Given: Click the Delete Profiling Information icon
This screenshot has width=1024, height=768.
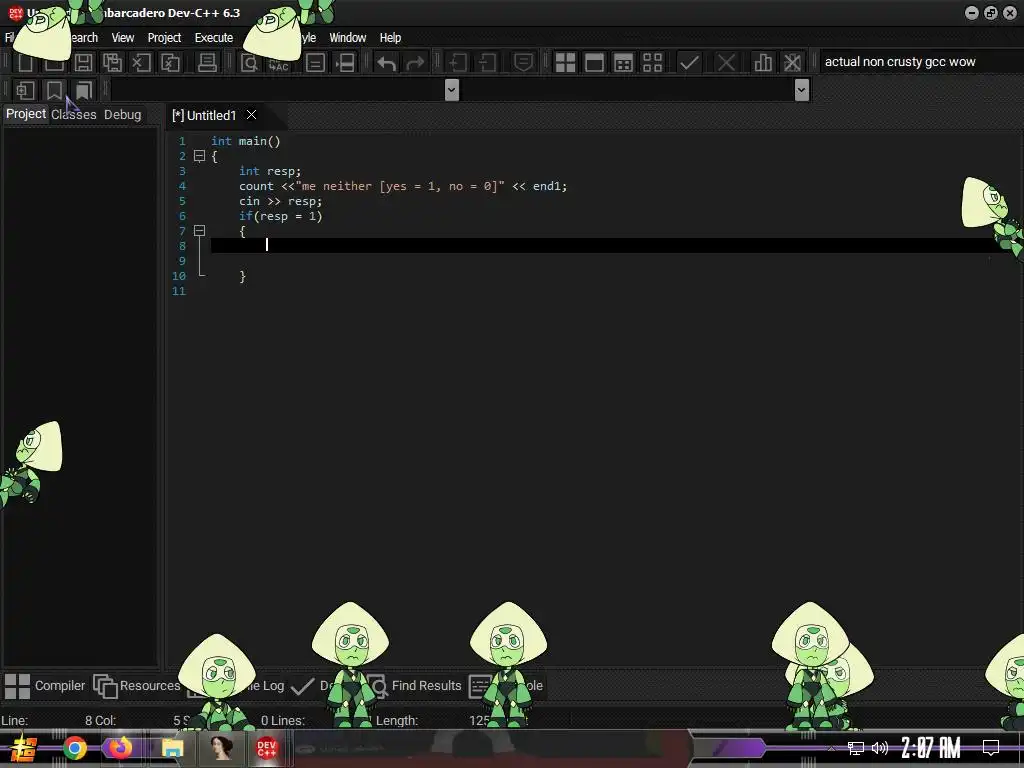Looking at the screenshot, I should click(792, 63).
